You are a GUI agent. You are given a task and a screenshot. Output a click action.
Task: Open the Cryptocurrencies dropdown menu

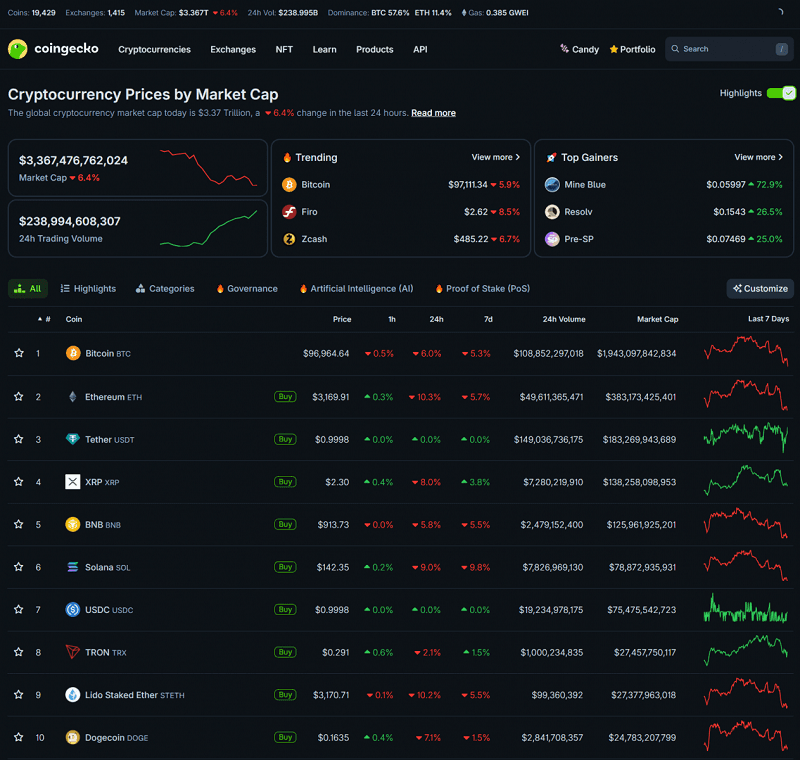(x=154, y=49)
